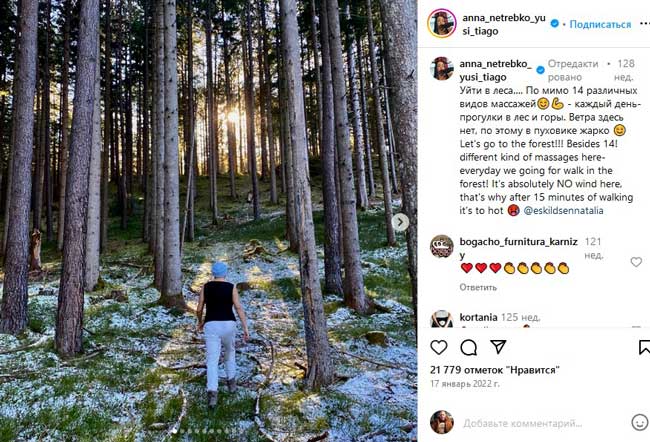Share the post via paper plane icon
The image size is (650, 442).
point(498,347)
